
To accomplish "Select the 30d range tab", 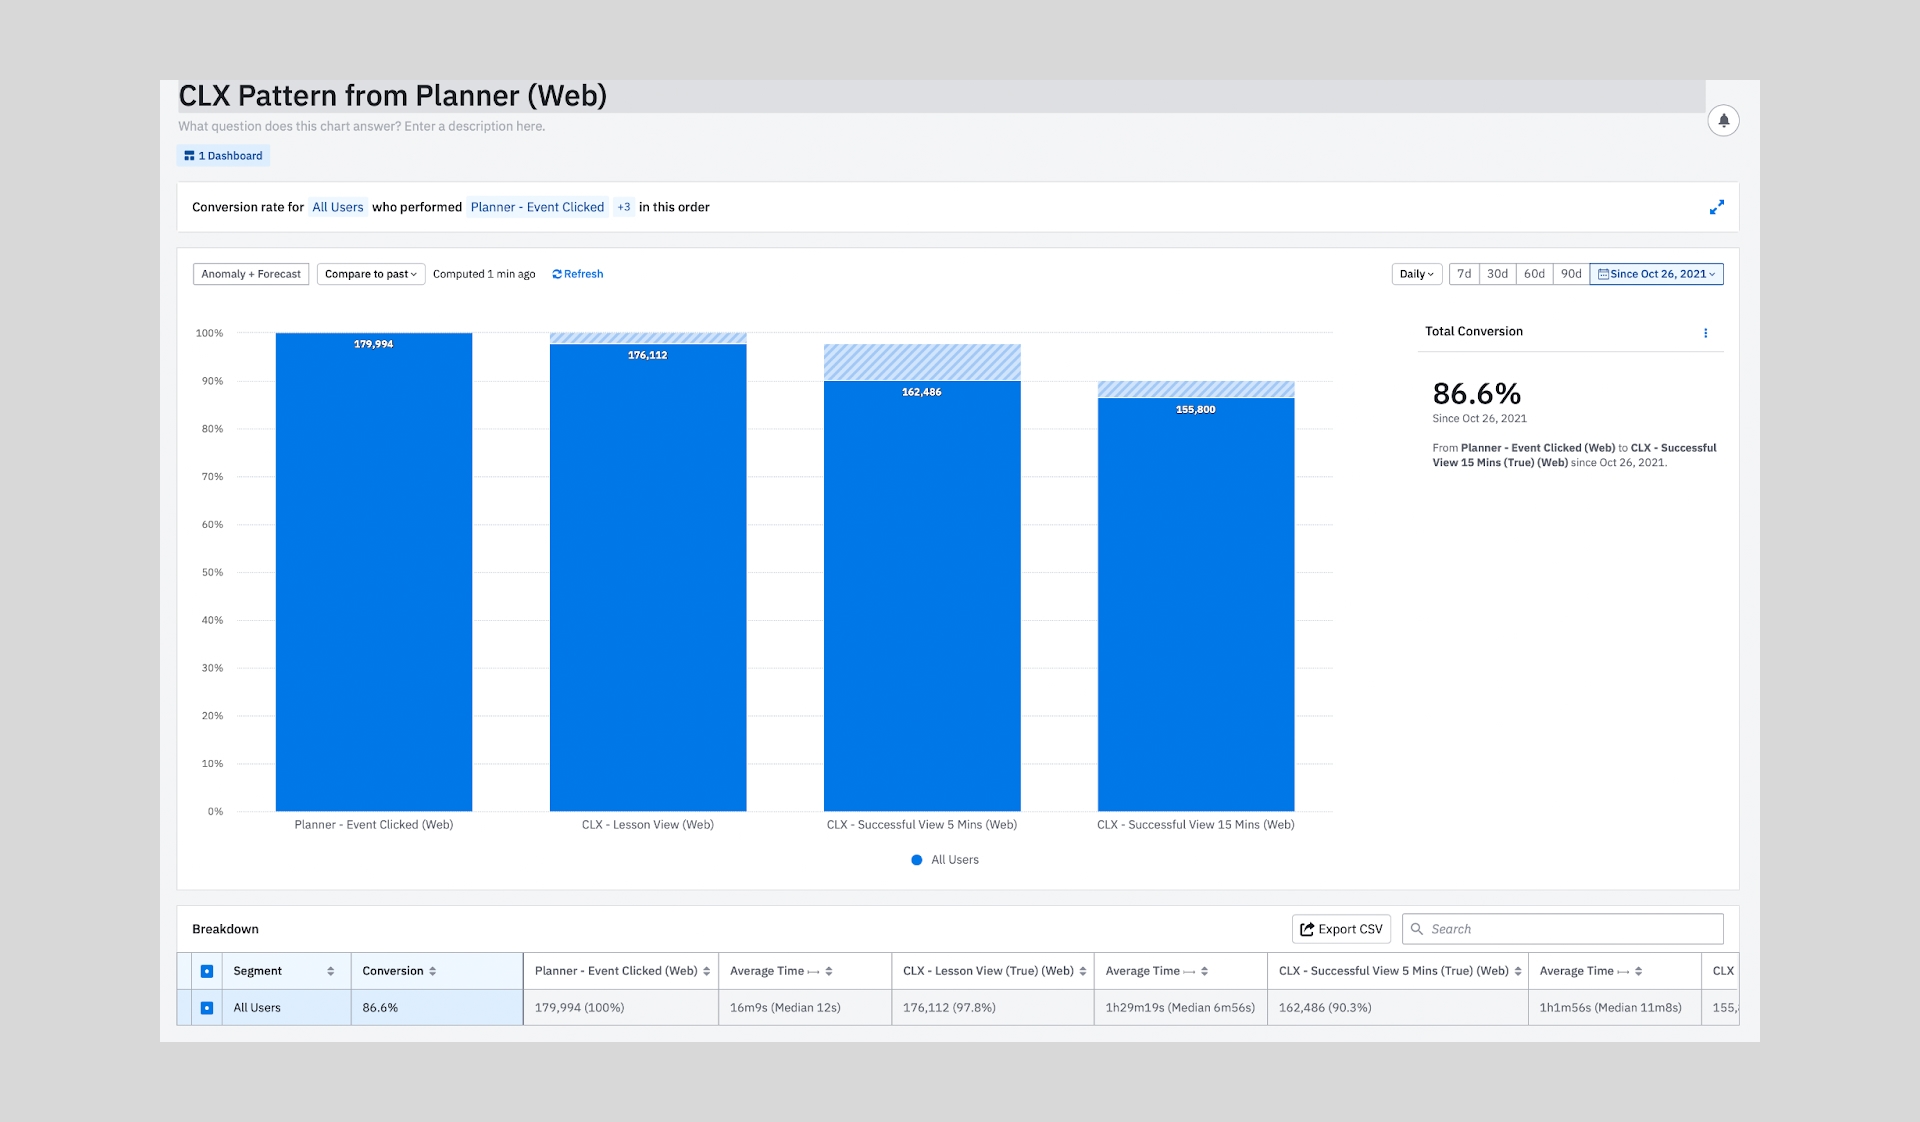I will point(1497,274).
